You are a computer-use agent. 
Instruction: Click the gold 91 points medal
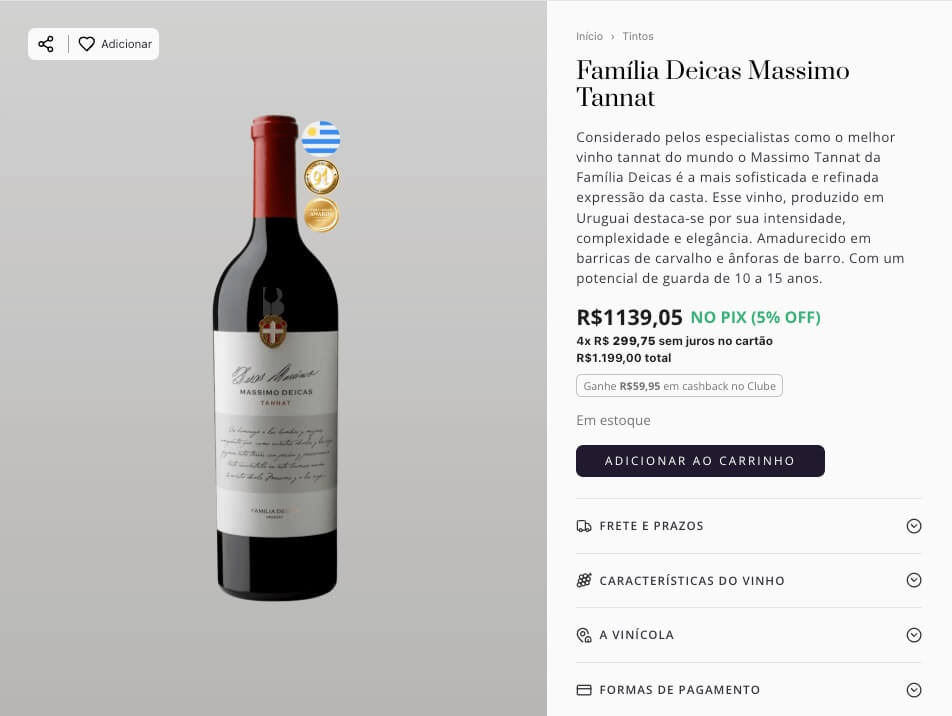point(321,177)
